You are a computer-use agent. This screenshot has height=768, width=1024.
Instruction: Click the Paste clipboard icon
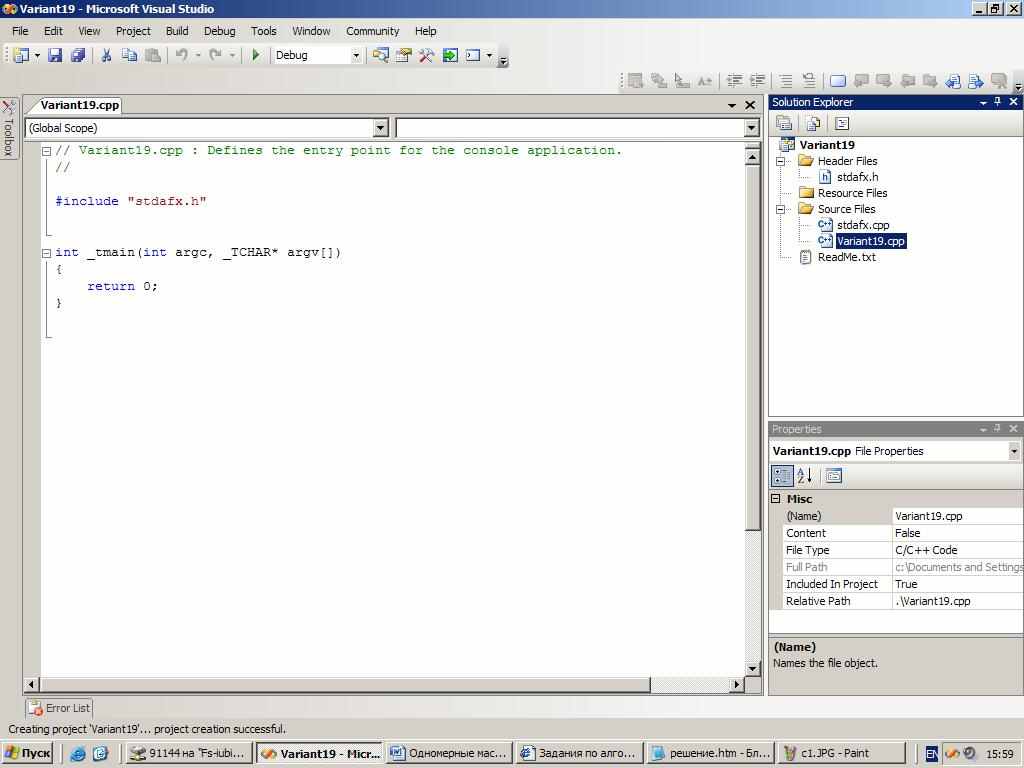[153, 56]
